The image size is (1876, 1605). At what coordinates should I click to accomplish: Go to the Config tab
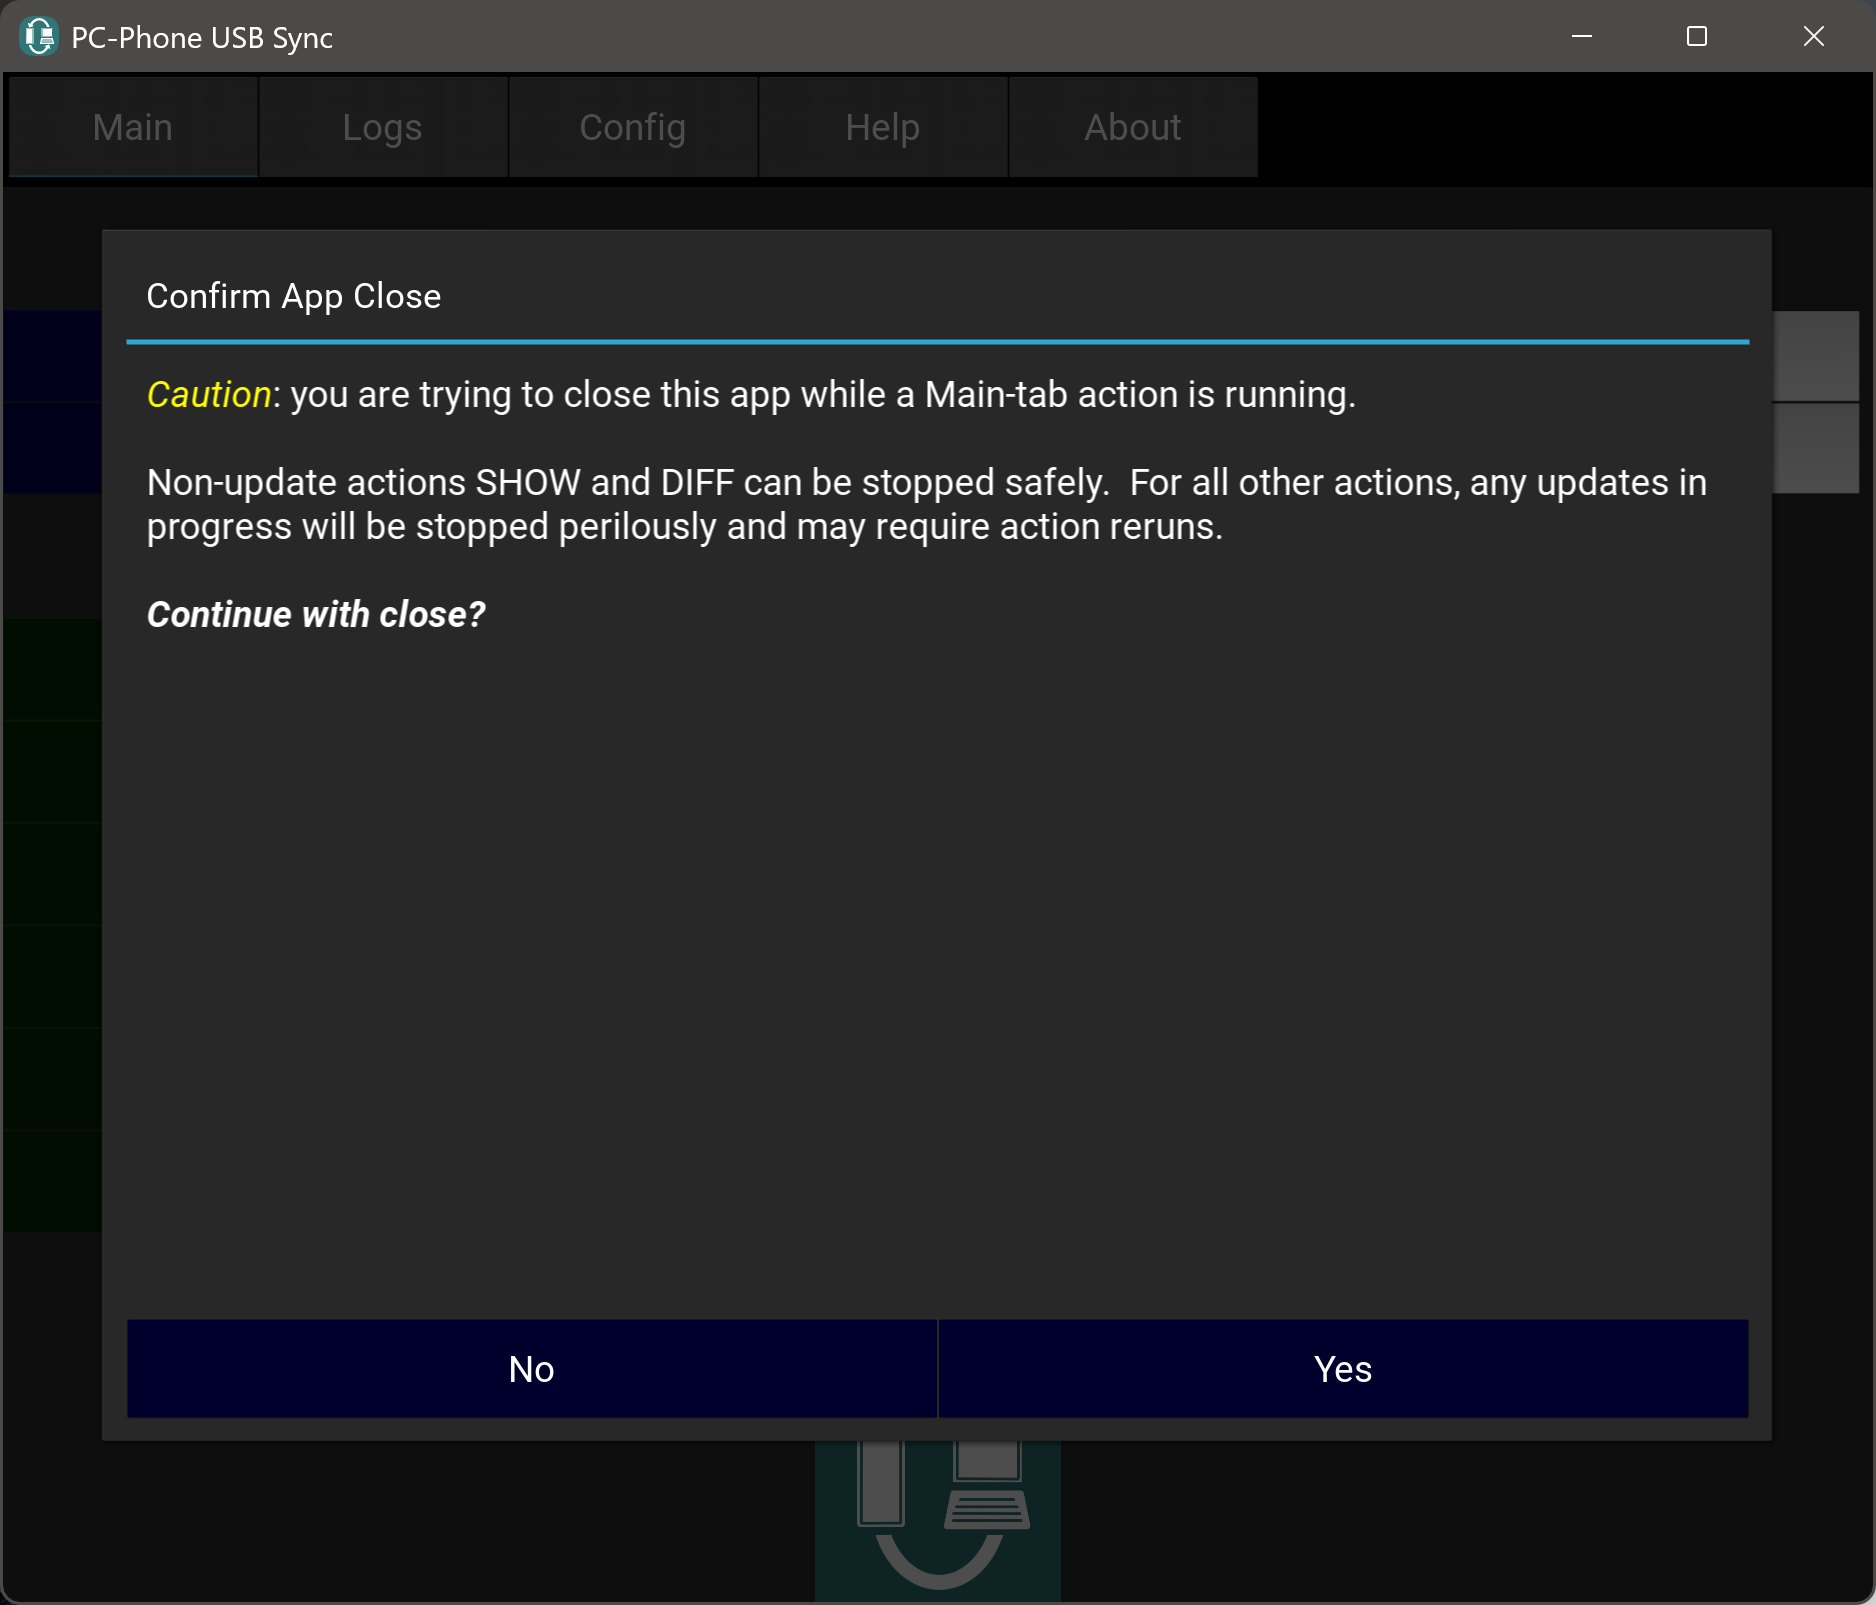coord(632,128)
